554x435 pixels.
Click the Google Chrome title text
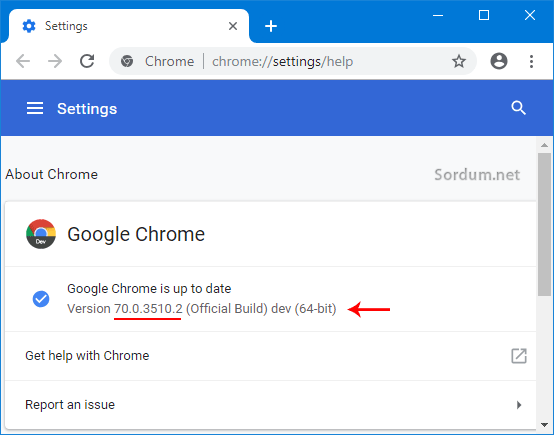136,234
